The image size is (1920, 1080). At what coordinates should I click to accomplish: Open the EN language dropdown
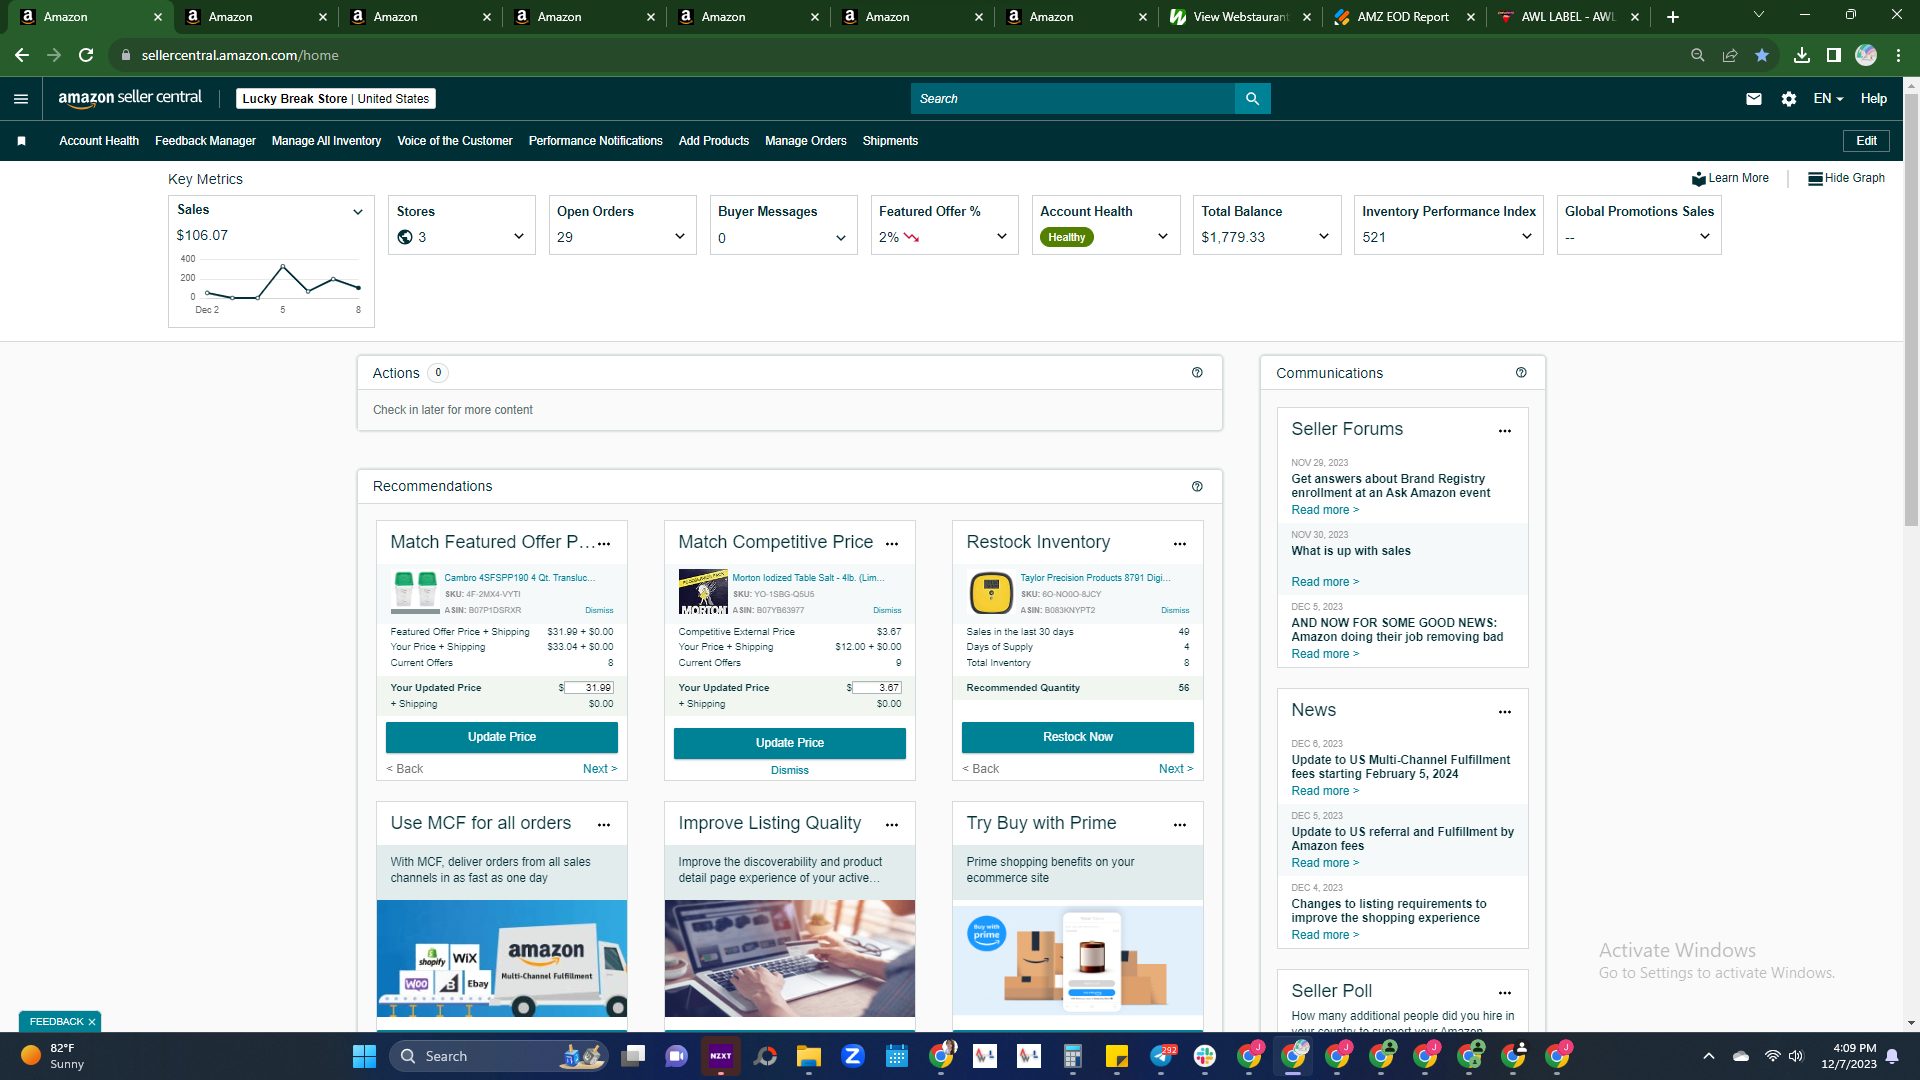coord(1828,99)
